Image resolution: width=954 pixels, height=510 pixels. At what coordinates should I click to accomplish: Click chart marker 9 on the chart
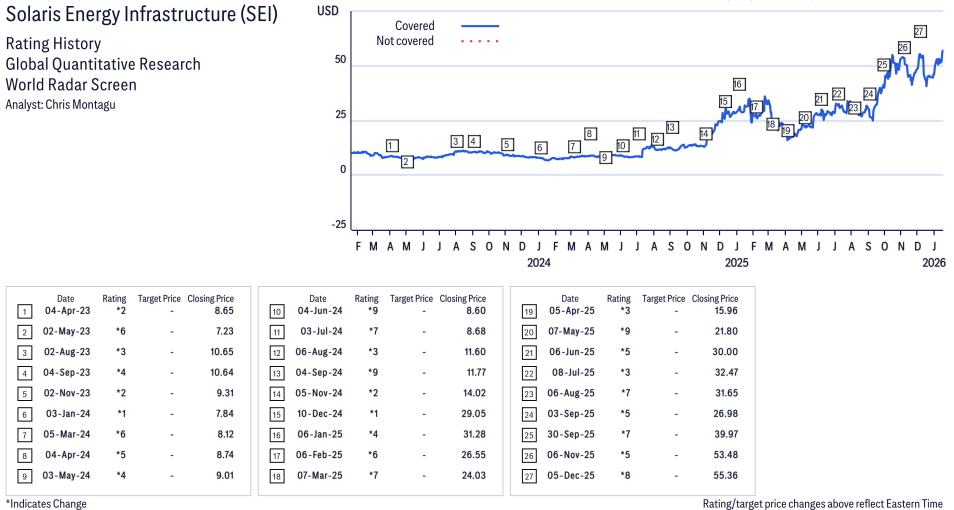click(x=604, y=157)
